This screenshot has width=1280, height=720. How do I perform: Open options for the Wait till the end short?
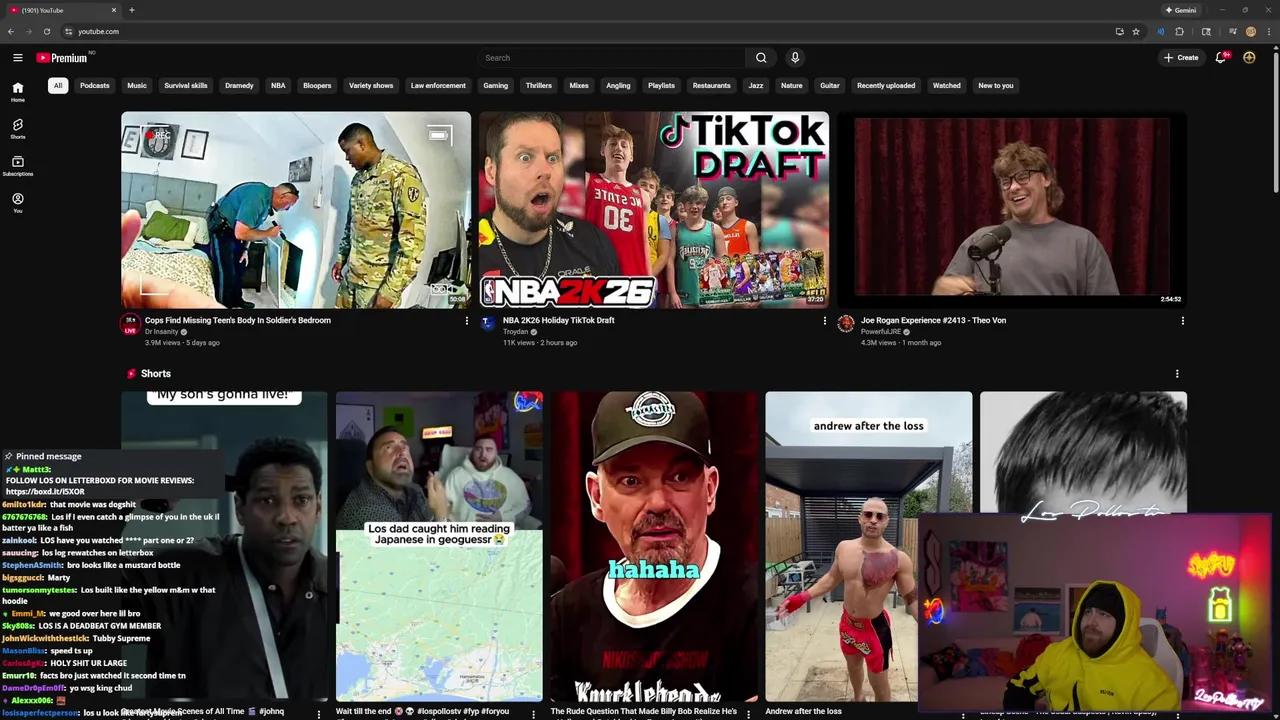(533, 714)
